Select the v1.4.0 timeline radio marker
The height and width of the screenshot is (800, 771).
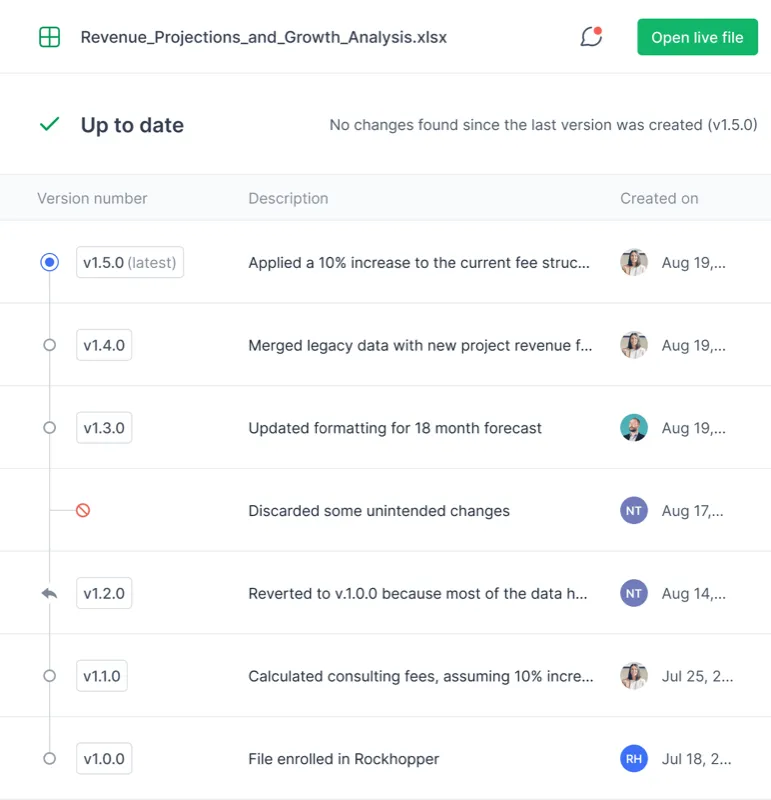pyautogui.click(x=49, y=345)
